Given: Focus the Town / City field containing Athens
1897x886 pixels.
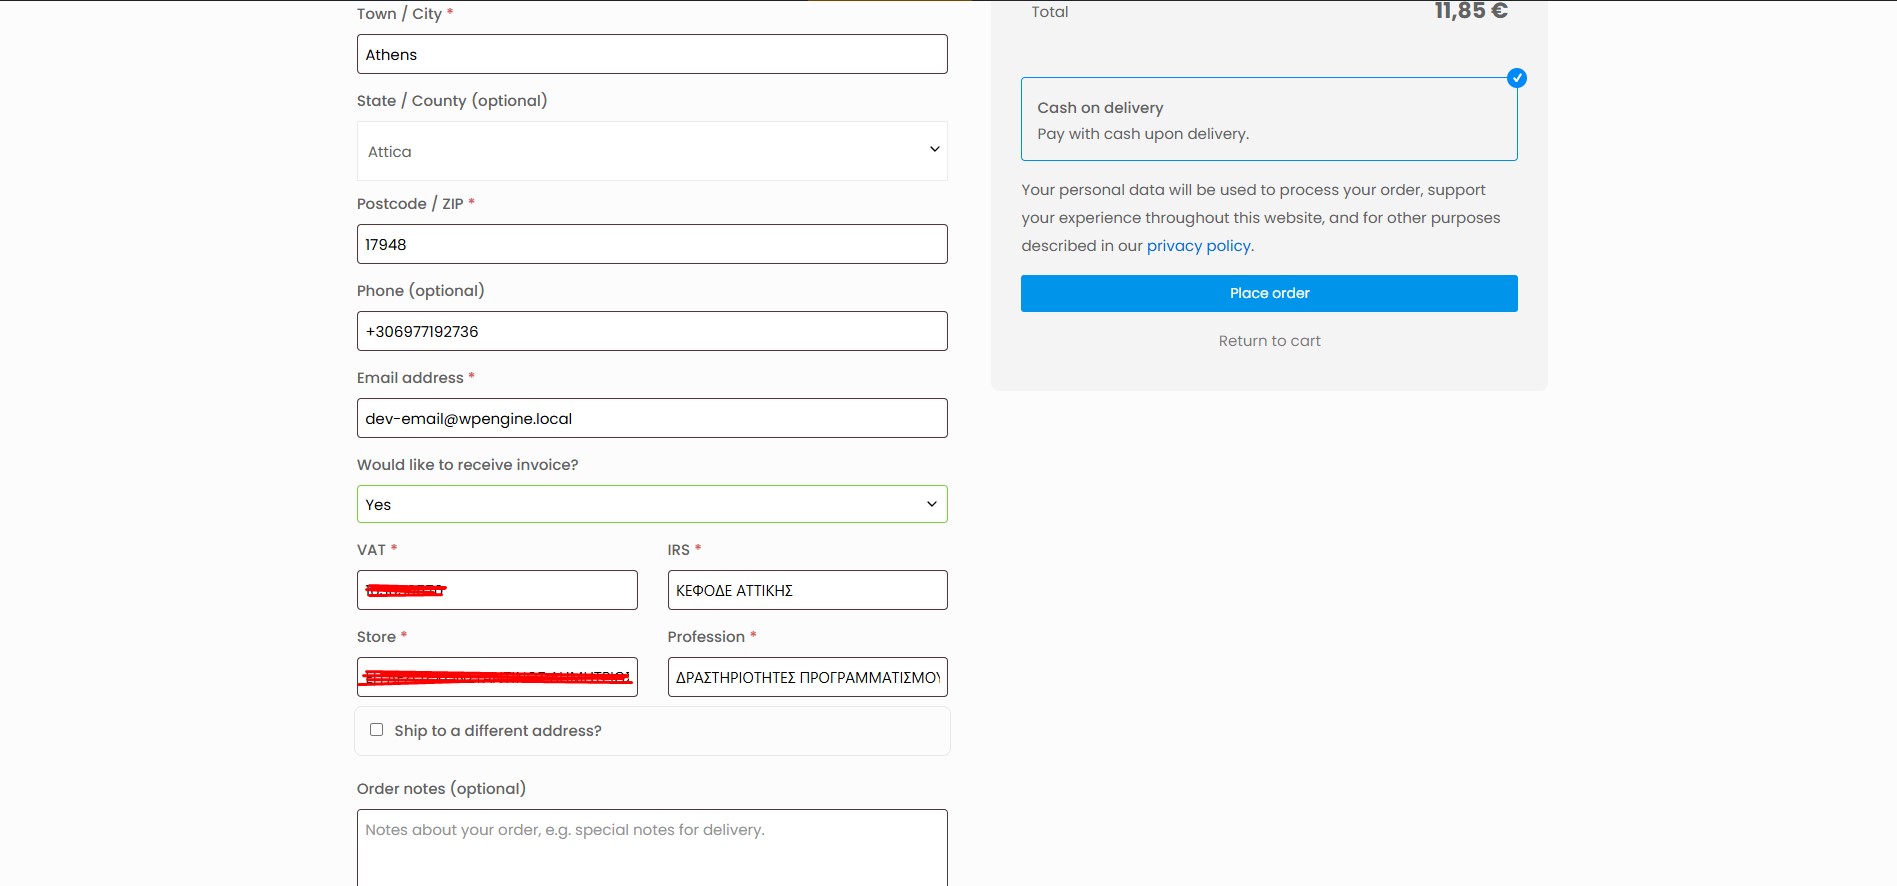Looking at the screenshot, I should pos(652,54).
